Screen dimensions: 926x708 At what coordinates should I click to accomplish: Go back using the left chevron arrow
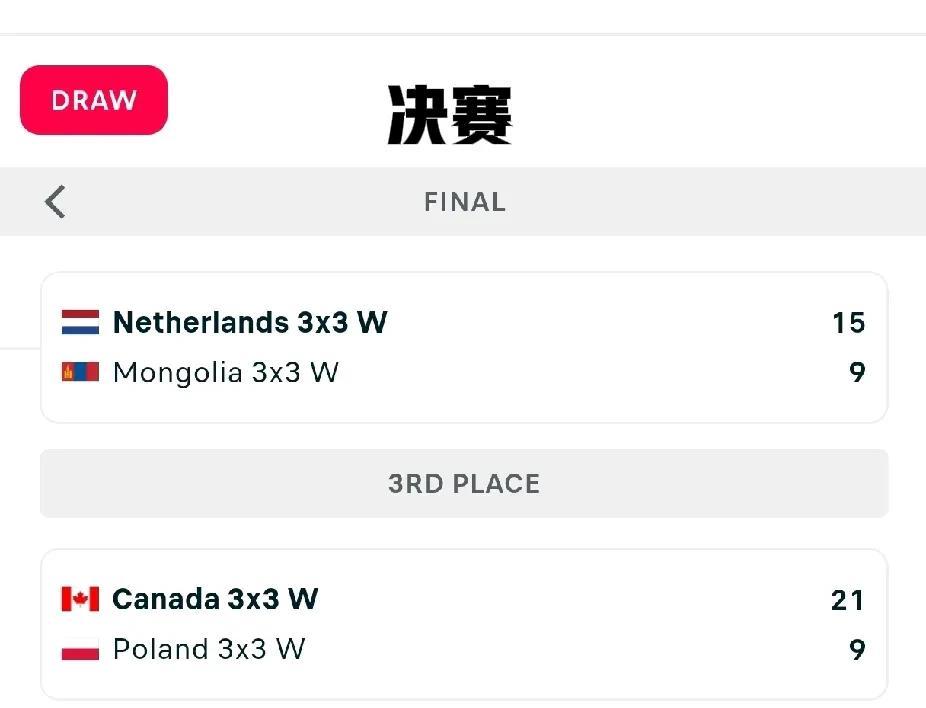pos(55,202)
